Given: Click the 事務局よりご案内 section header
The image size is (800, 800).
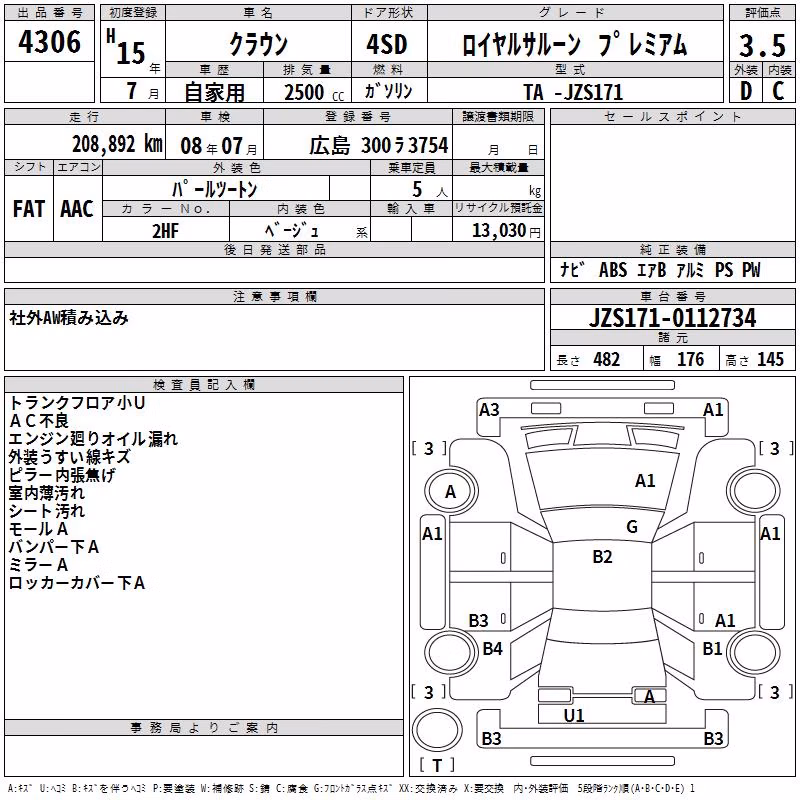Looking at the screenshot, I should click(x=204, y=728).
